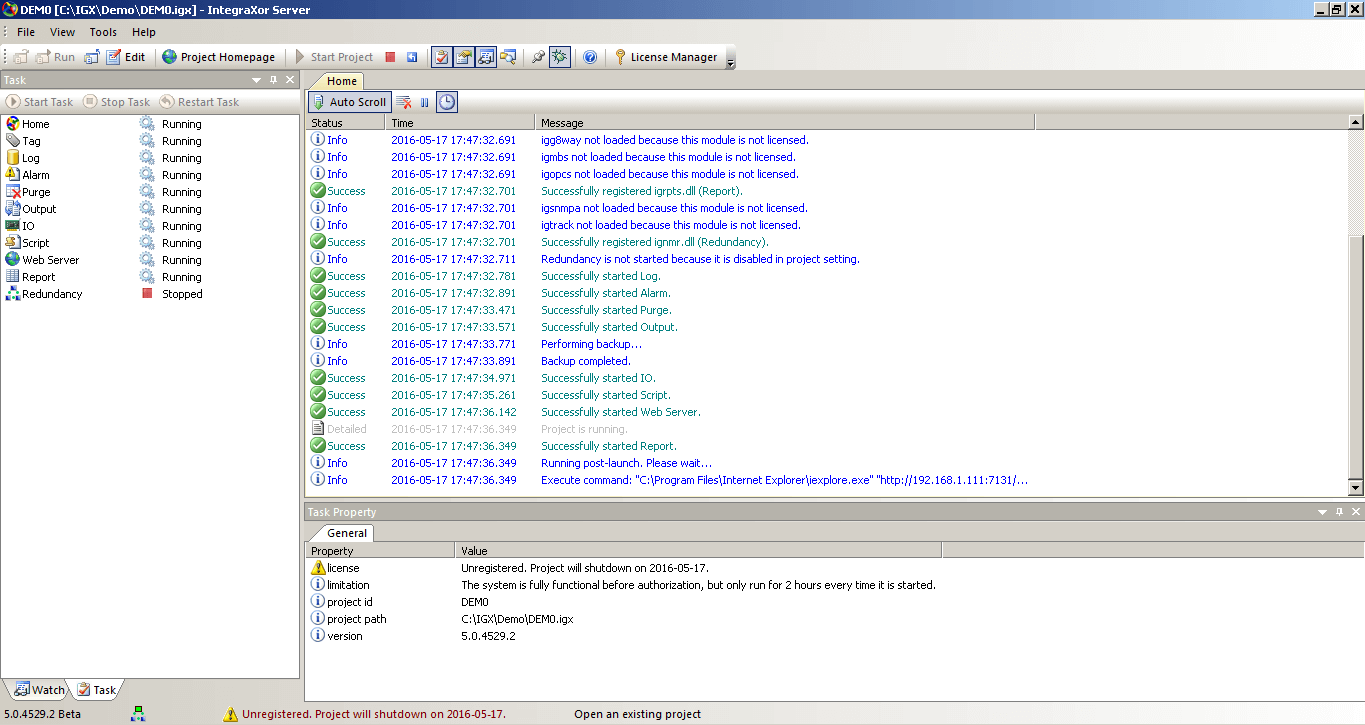Image resolution: width=1365 pixels, height=725 pixels.
Task: Open the License Manager
Action: [665, 57]
